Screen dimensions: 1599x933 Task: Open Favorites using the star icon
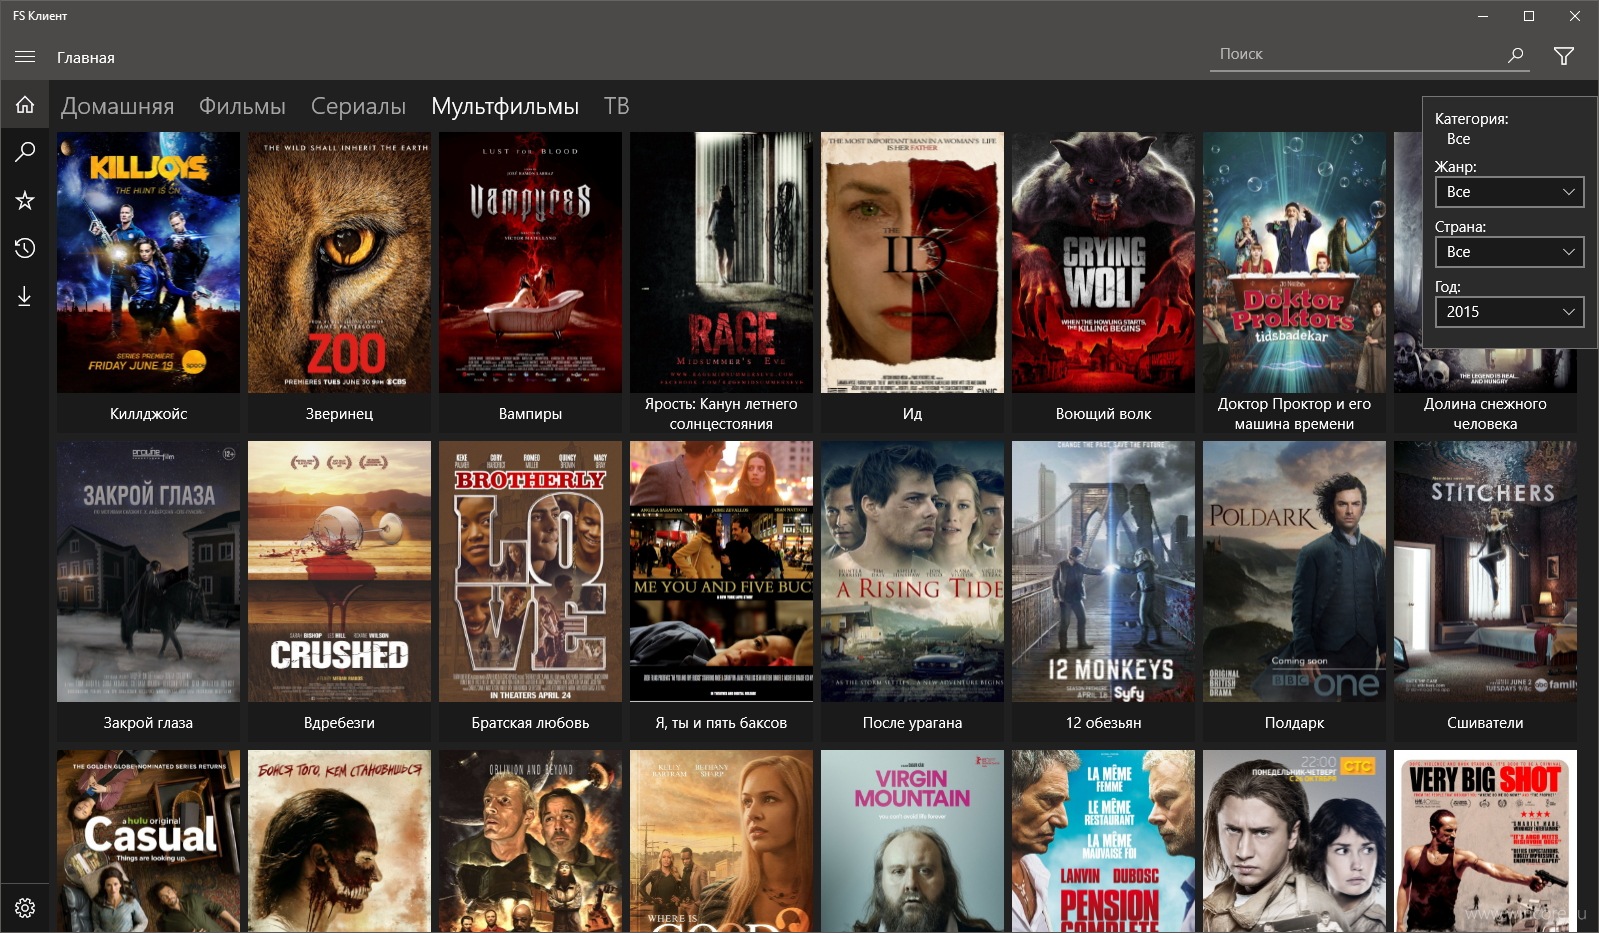tap(25, 200)
